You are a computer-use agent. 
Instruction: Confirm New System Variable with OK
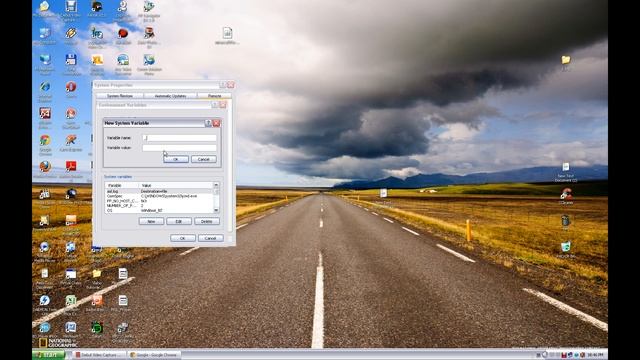coord(176,159)
